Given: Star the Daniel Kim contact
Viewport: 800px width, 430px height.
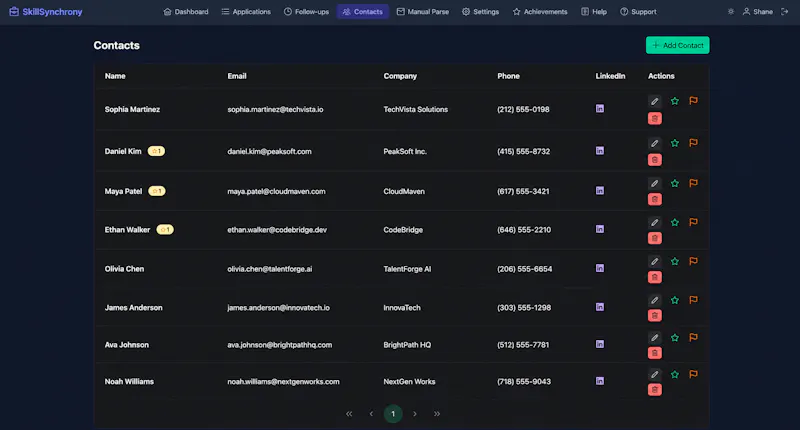Looking at the screenshot, I should coord(674,143).
